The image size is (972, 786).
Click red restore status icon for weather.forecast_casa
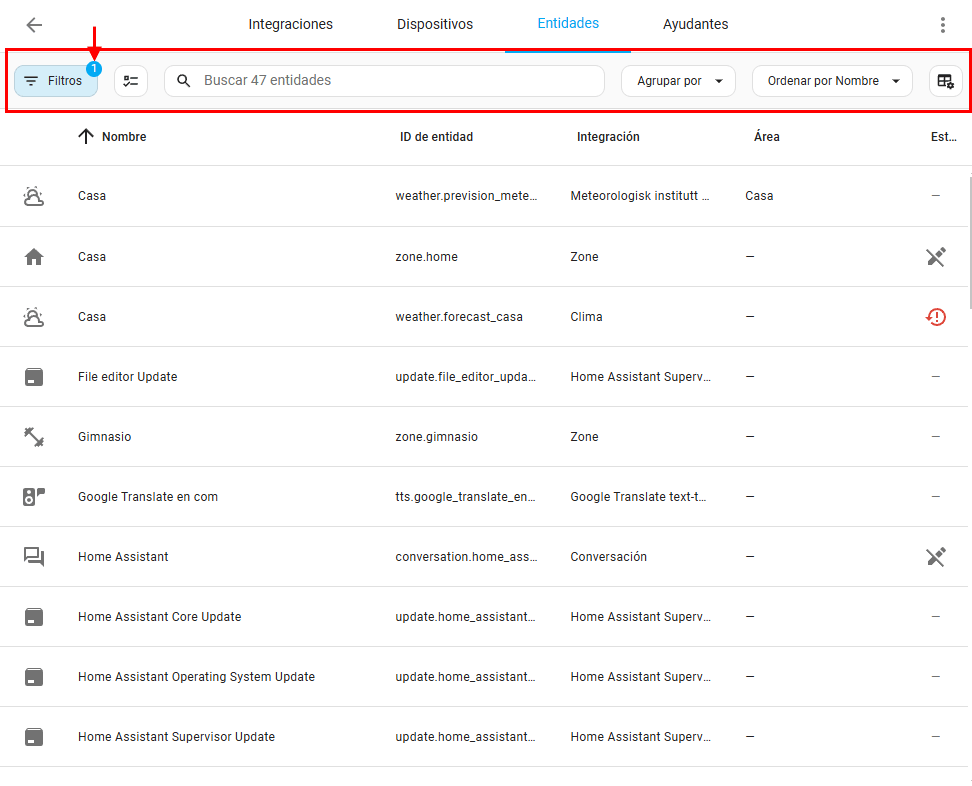pyautogui.click(x=935, y=317)
